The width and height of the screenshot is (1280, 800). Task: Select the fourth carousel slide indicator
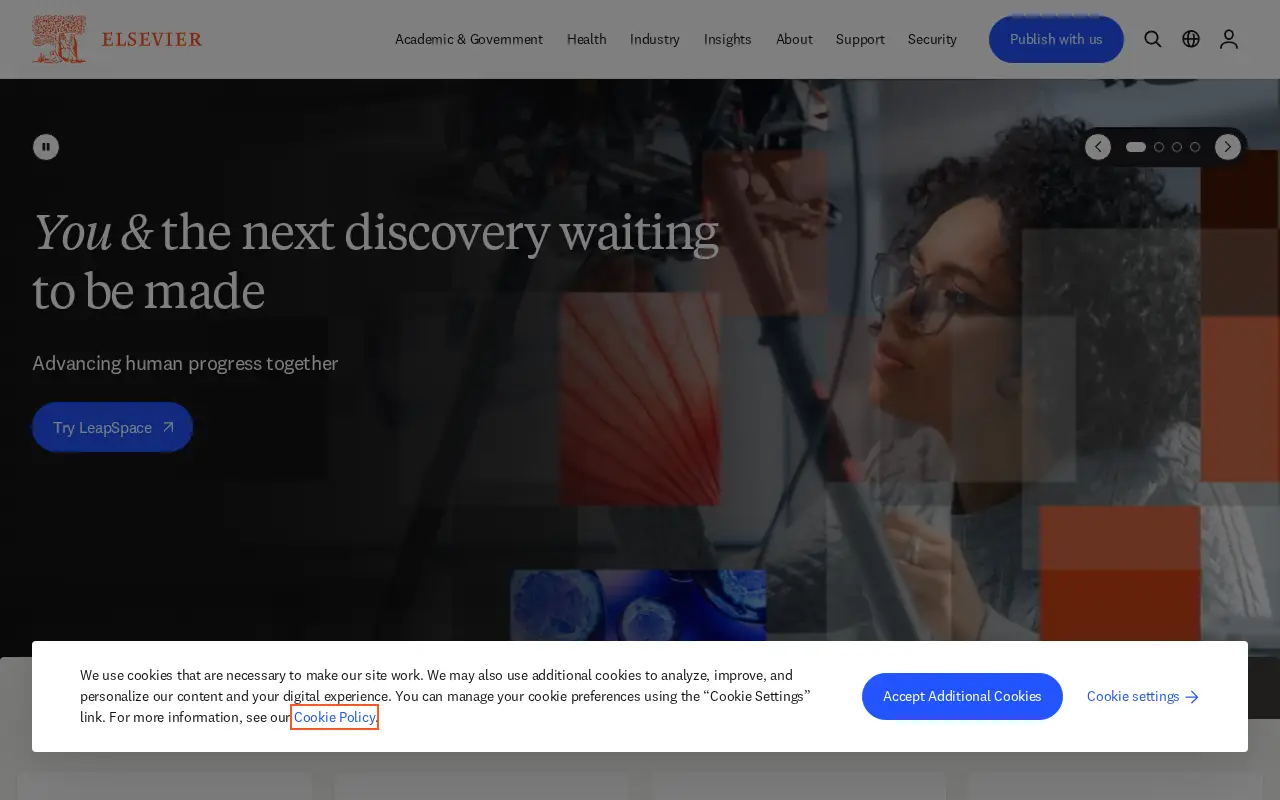pos(1195,147)
